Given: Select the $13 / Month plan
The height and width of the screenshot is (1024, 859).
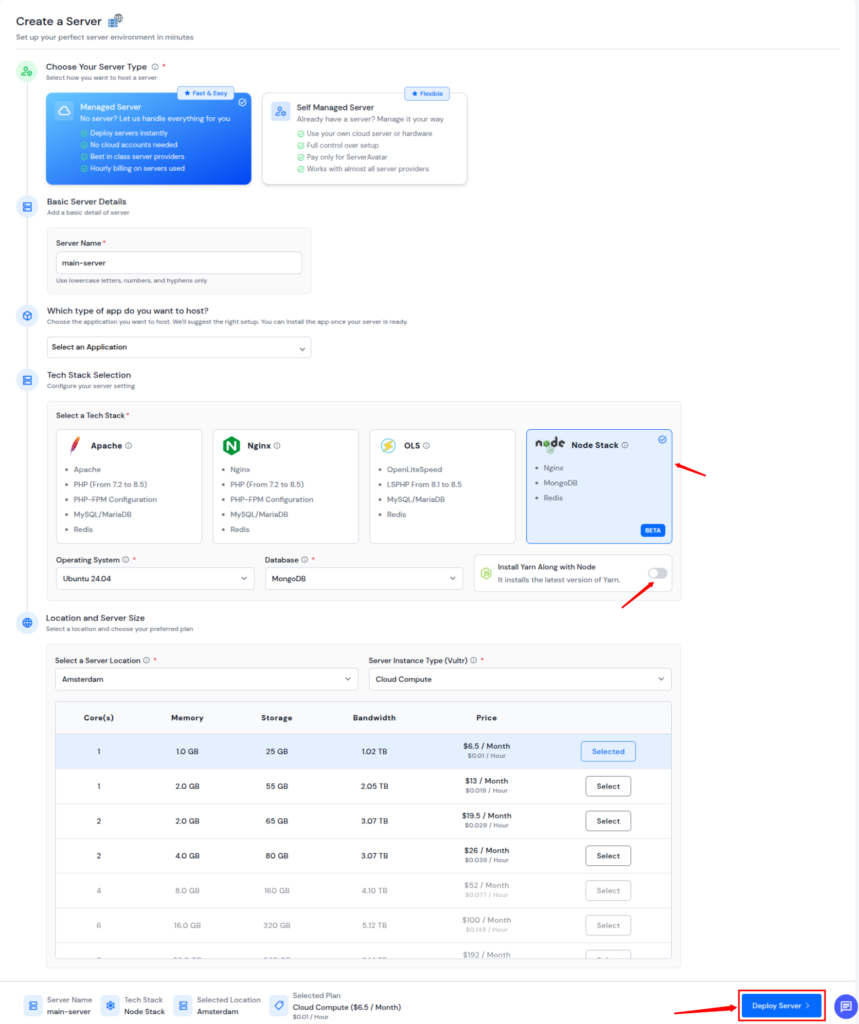Looking at the screenshot, I should pyautogui.click(x=608, y=786).
